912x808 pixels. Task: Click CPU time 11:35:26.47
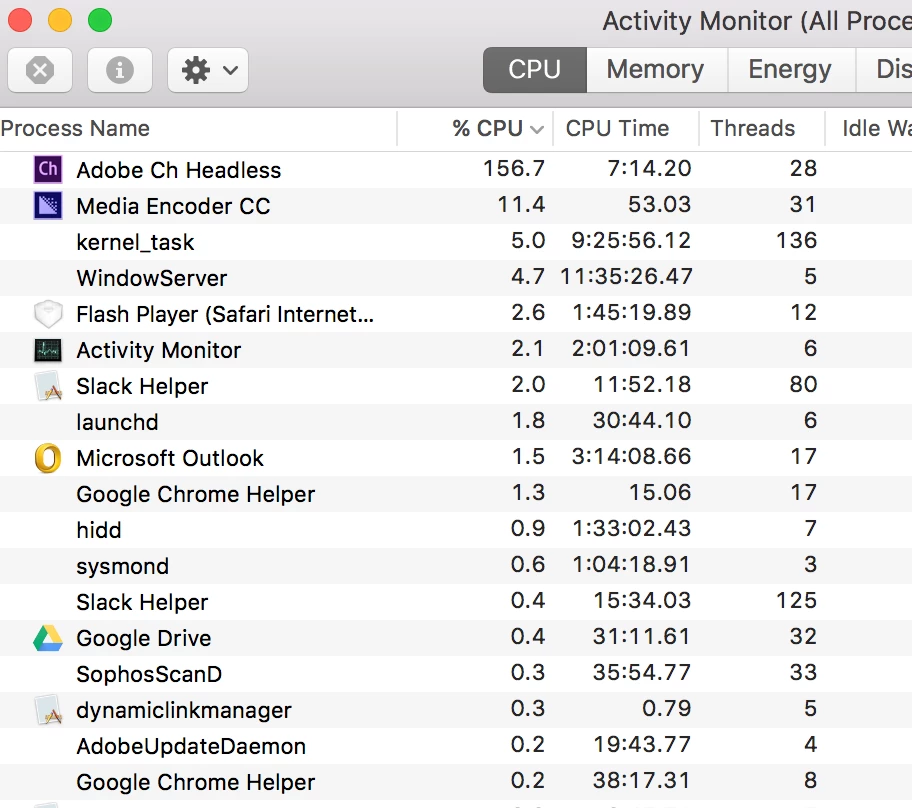(x=626, y=277)
